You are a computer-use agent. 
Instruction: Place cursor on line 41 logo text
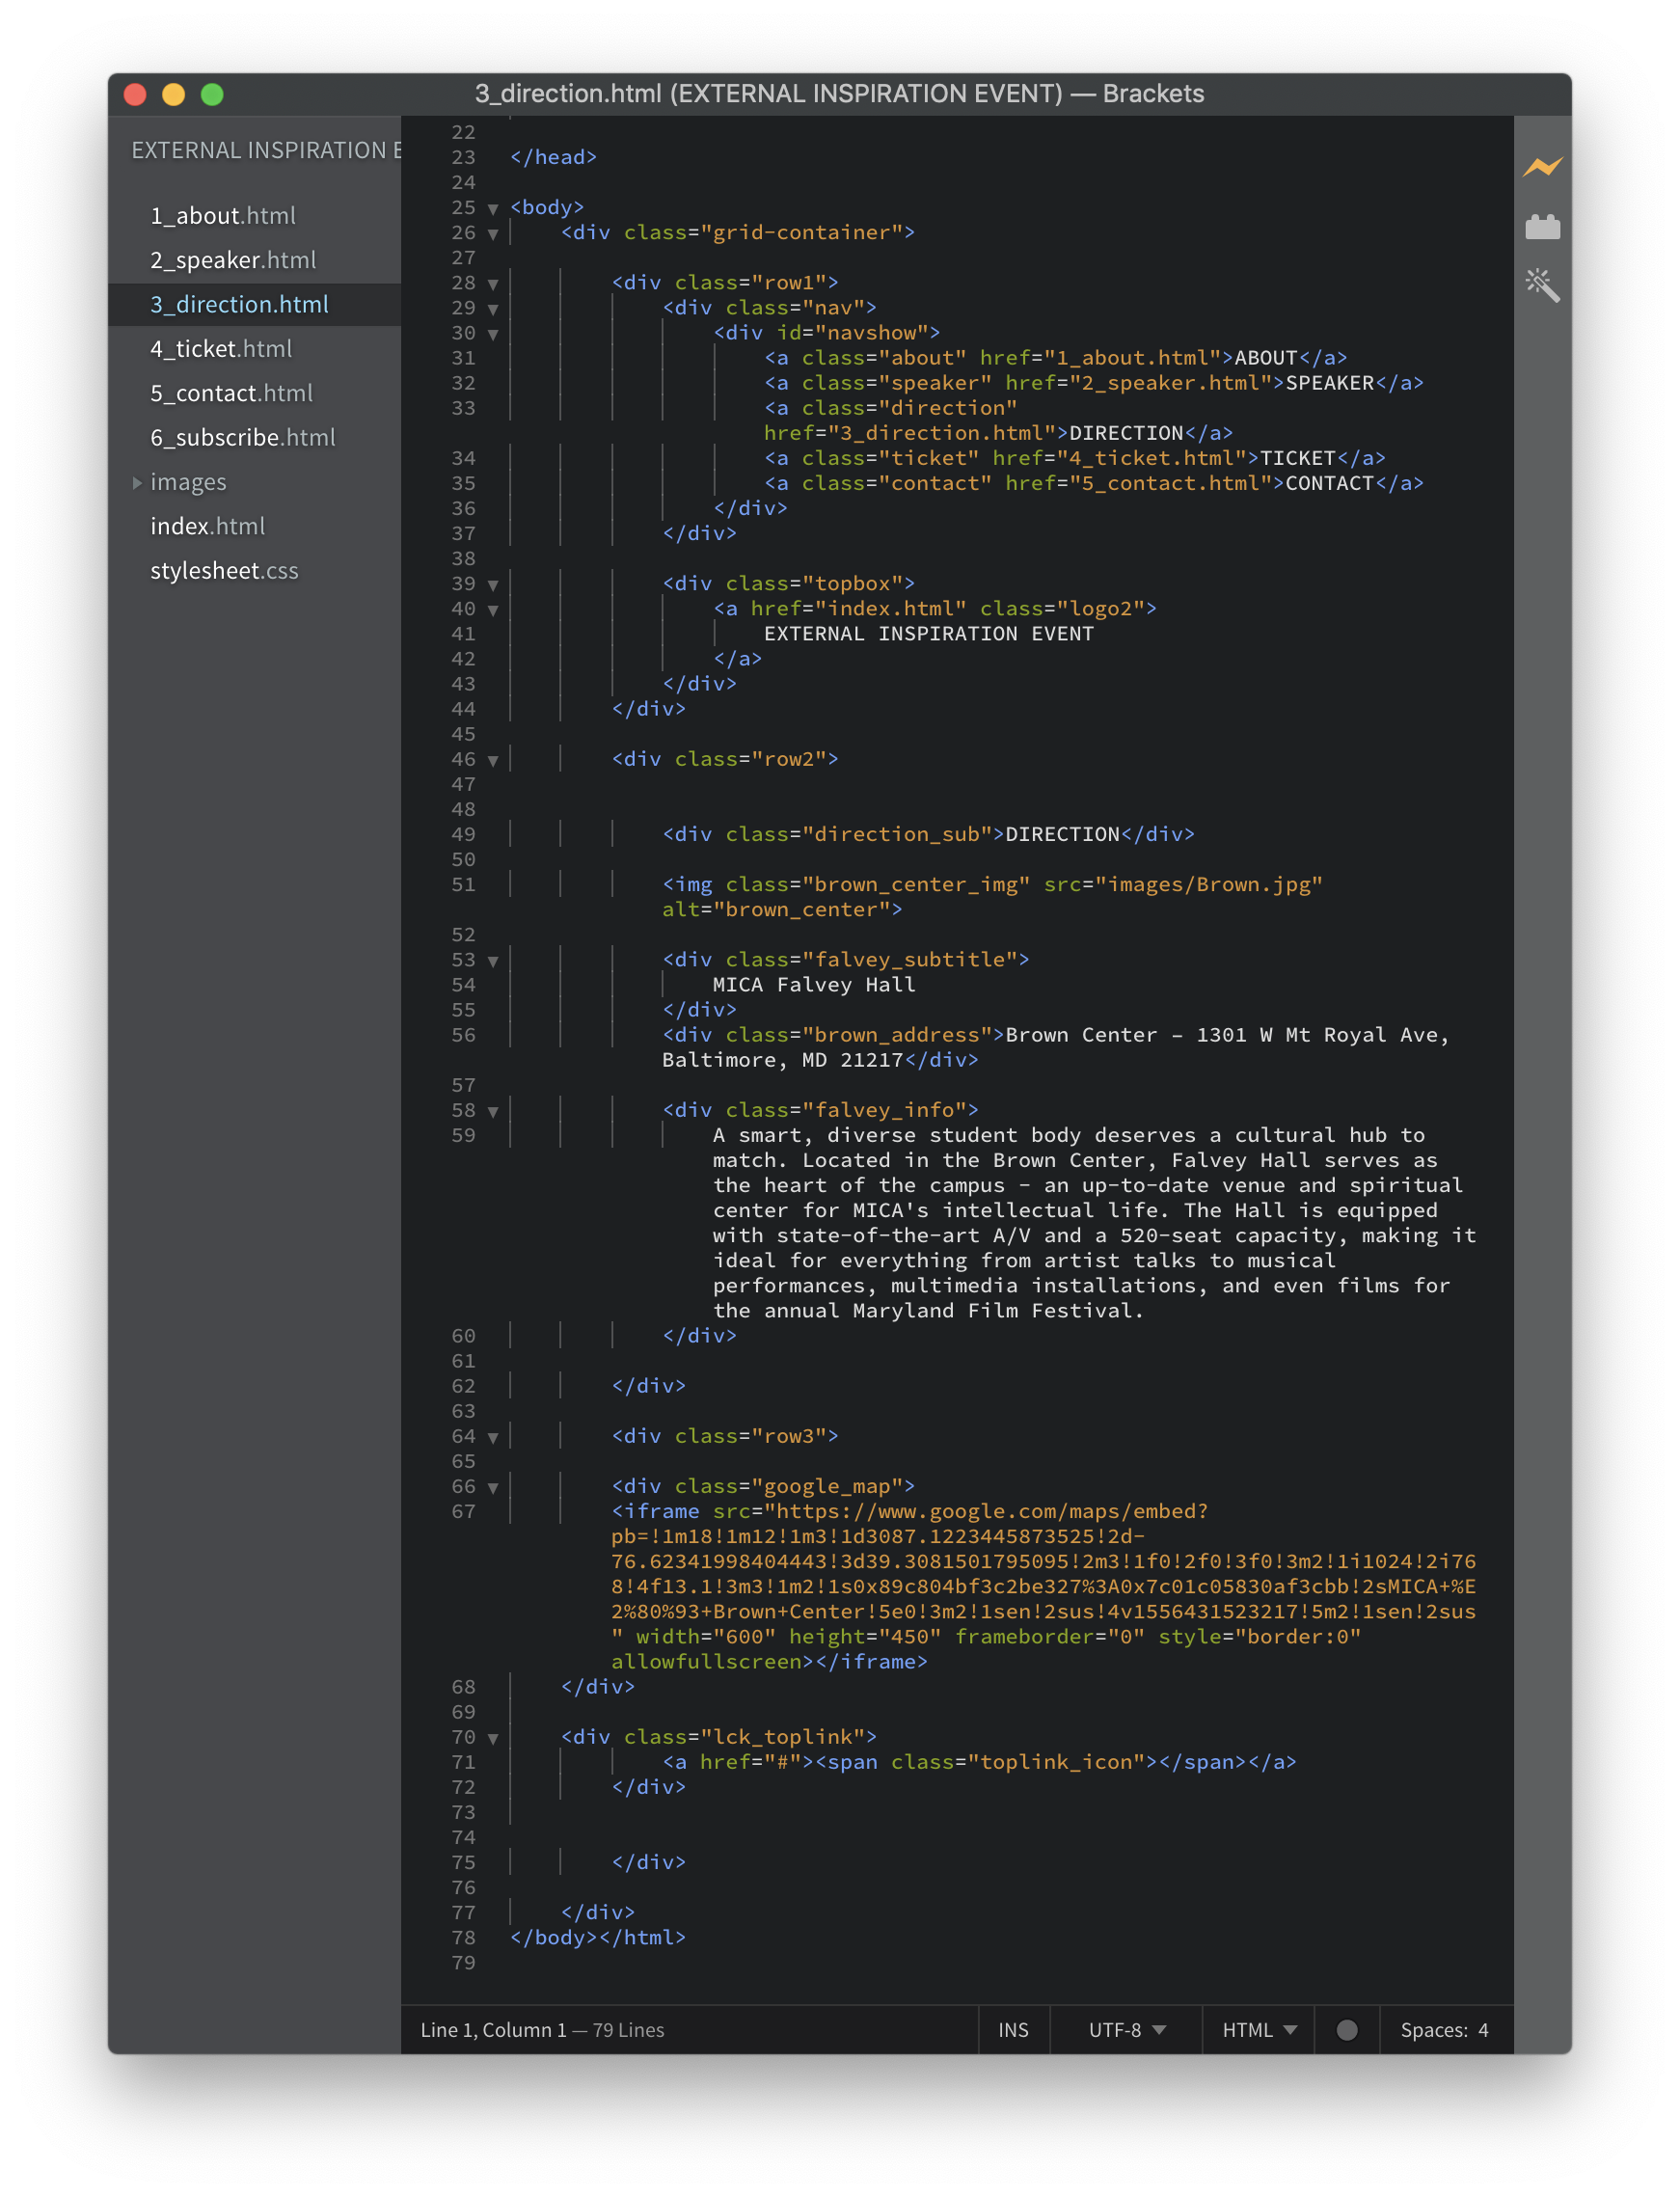[x=927, y=634]
